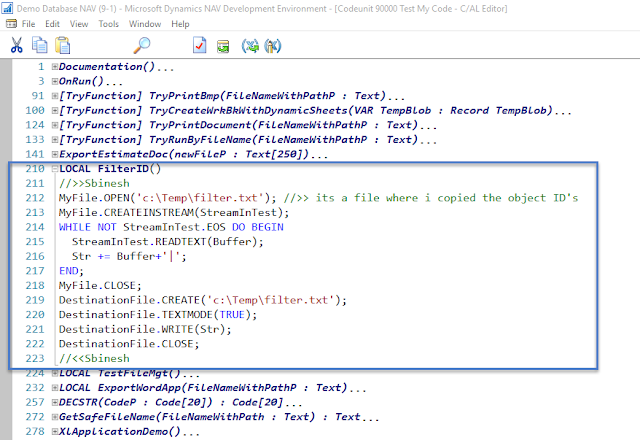This screenshot has height=440, width=640.
Task: Open the Tools menu
Action: pyautogui.click(x=108, y=24)
